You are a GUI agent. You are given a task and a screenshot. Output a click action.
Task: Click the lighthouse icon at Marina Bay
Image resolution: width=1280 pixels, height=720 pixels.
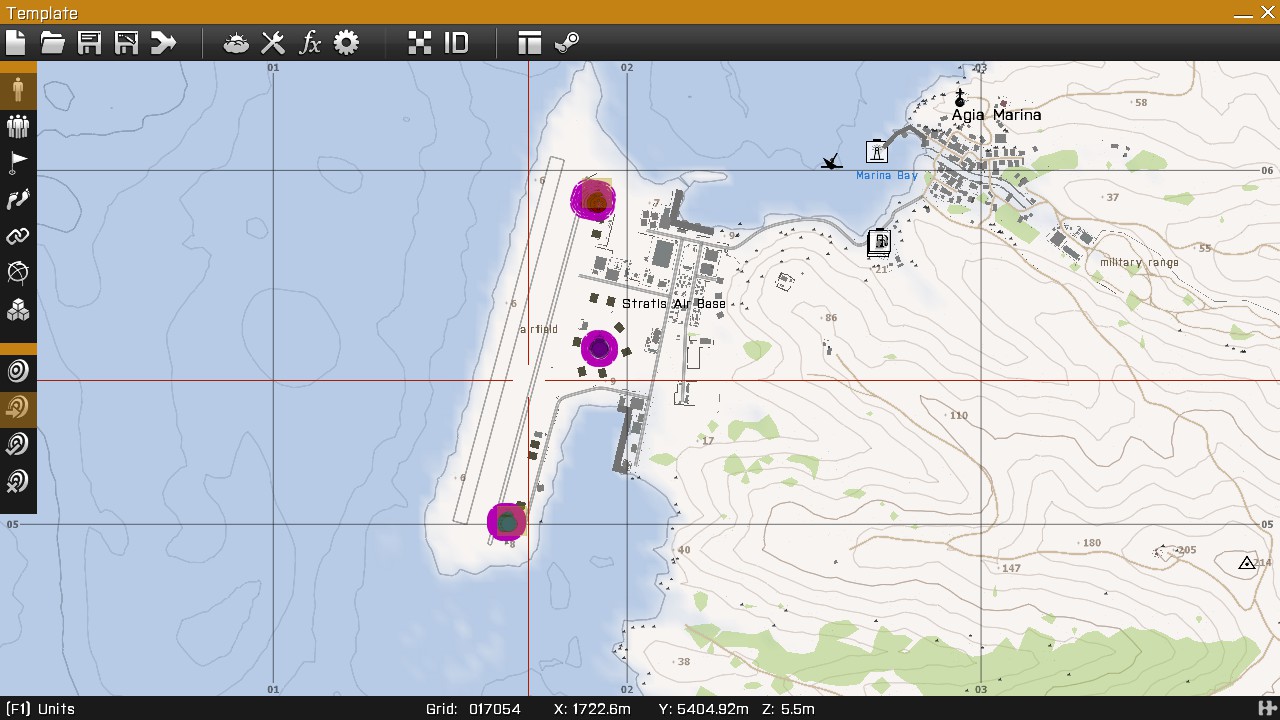[877, 151]
